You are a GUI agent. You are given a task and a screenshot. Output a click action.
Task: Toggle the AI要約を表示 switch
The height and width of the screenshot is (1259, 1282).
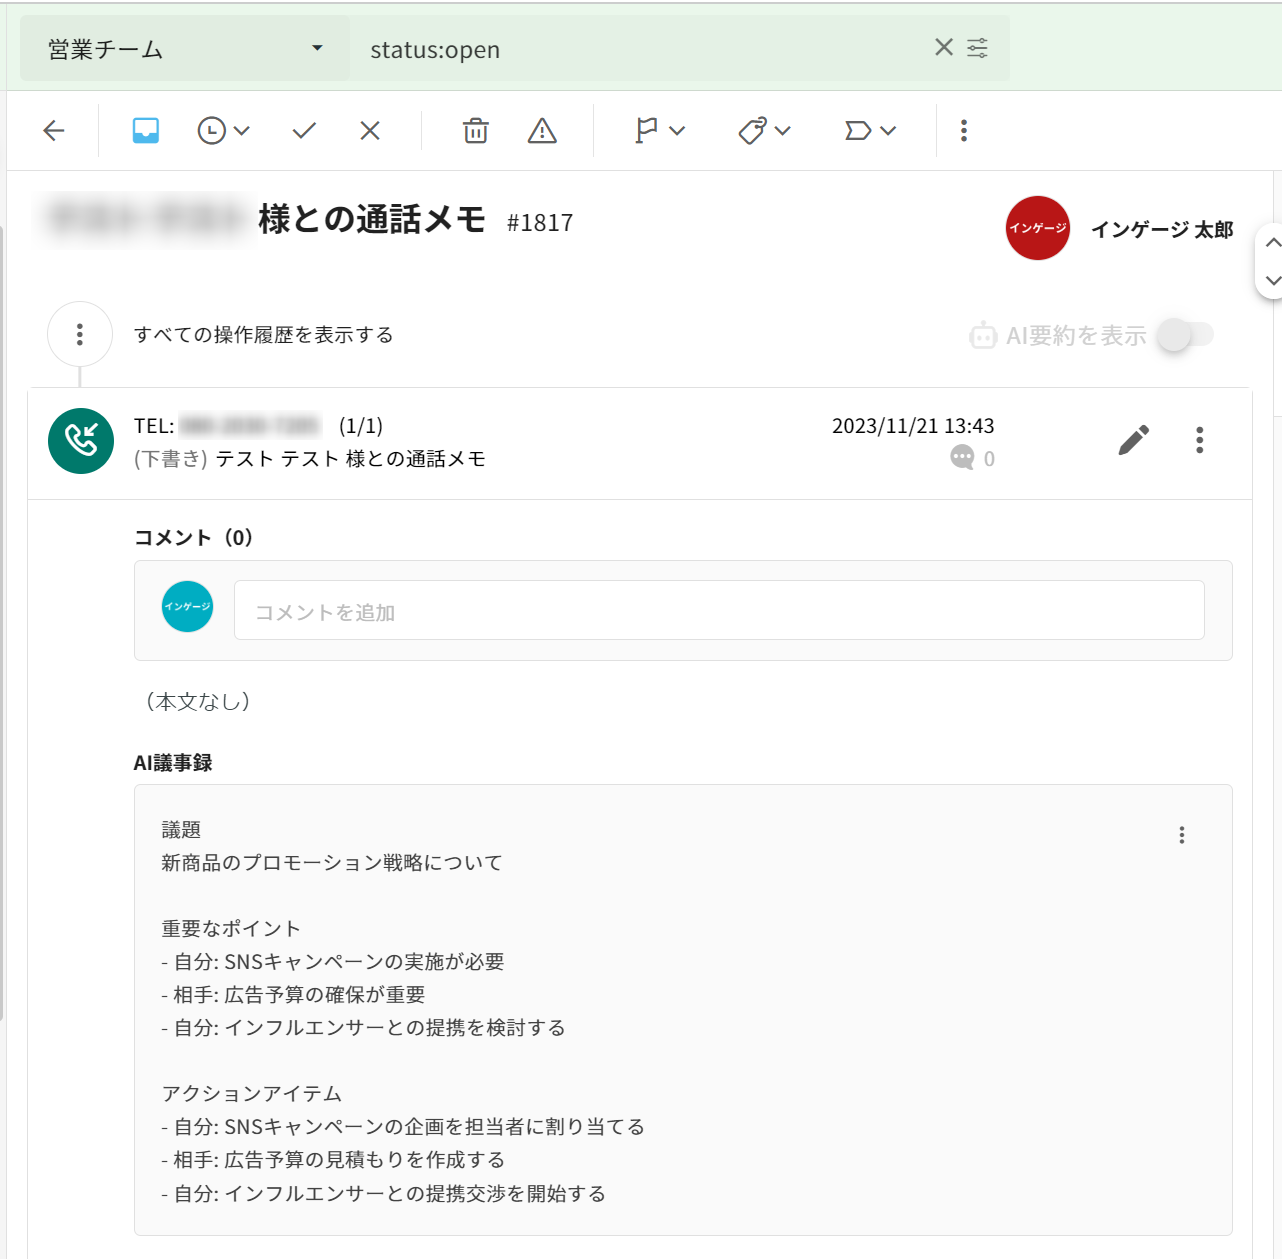(x=1185, y=335)
